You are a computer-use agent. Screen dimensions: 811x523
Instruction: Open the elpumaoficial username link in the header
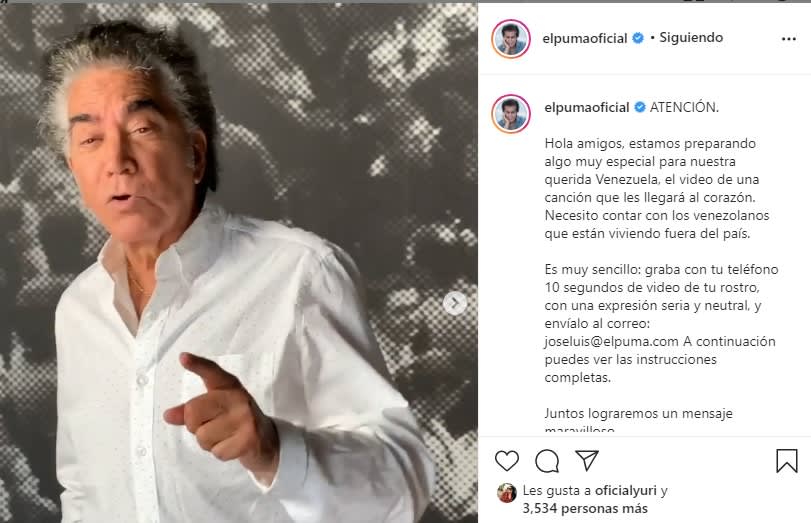click(584, 38)
